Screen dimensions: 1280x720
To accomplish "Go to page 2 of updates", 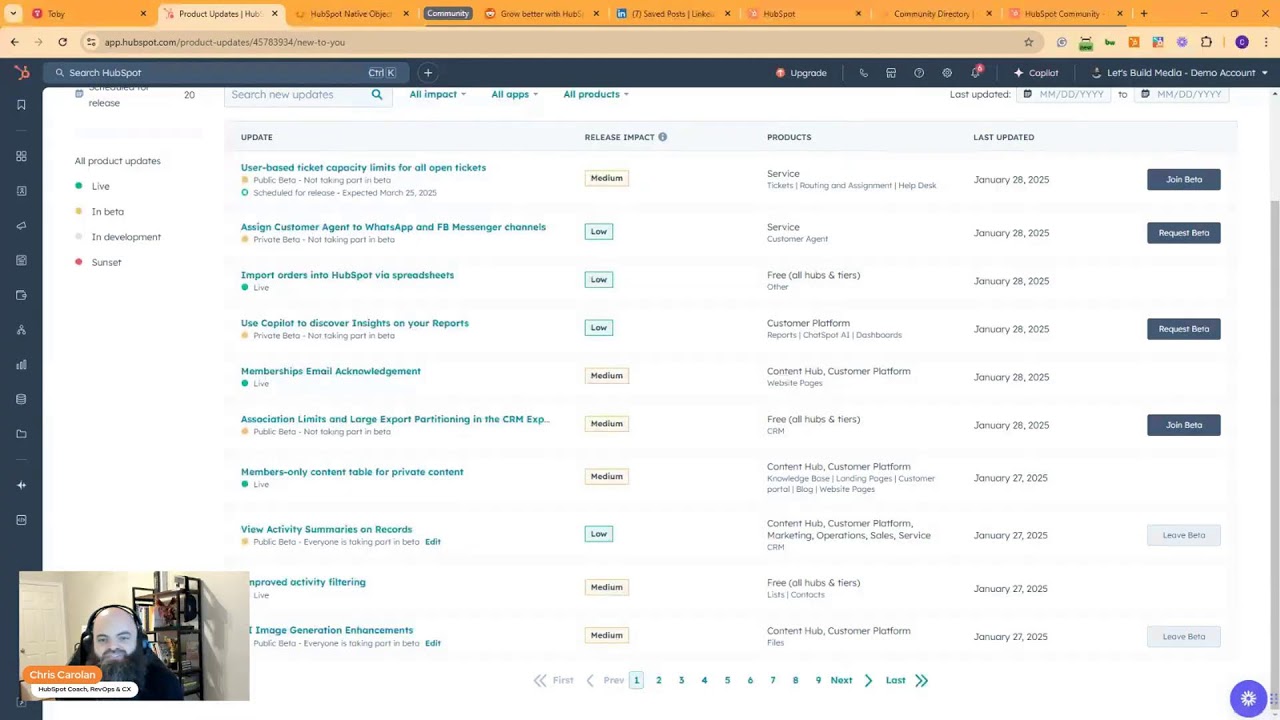I will point(658,681).
